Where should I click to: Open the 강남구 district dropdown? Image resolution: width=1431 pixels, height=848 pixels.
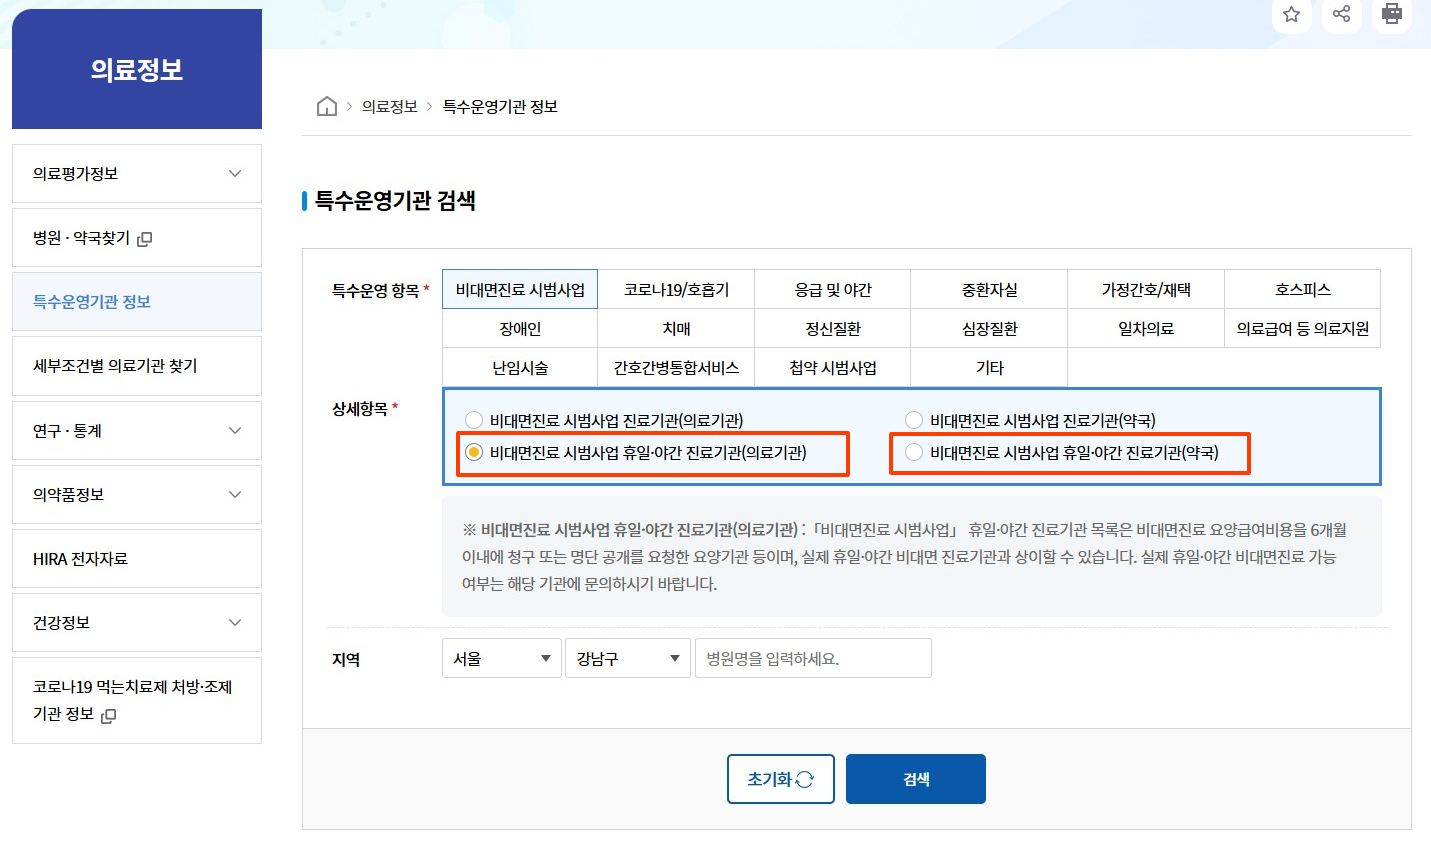click(x=627, y=658)
